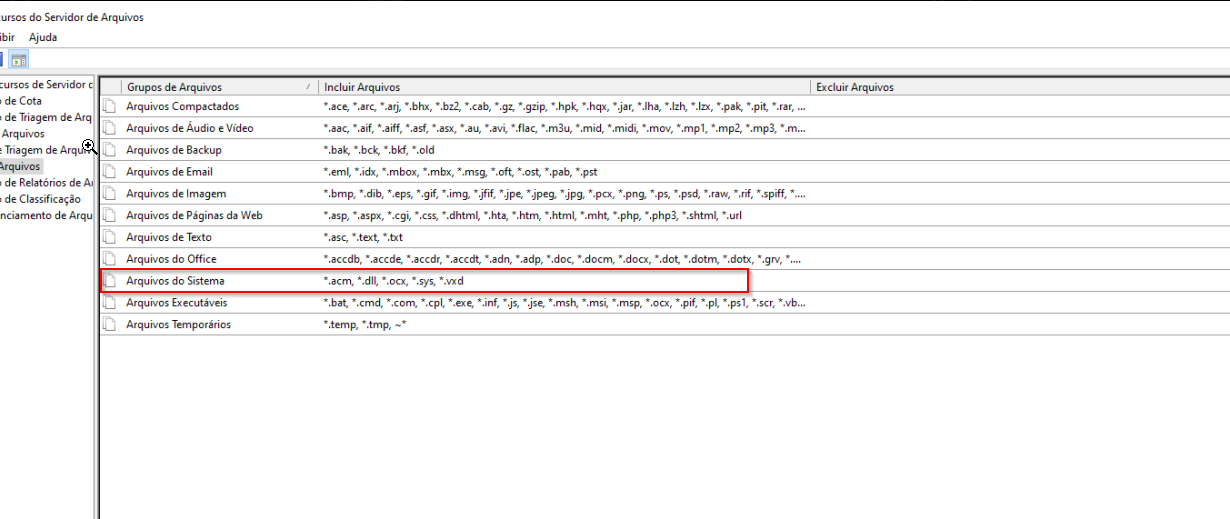This screenshot has width=1230, height=519.
Task: Click the Arquivos Executáveis row icon
Action: [x=109, y=303]
